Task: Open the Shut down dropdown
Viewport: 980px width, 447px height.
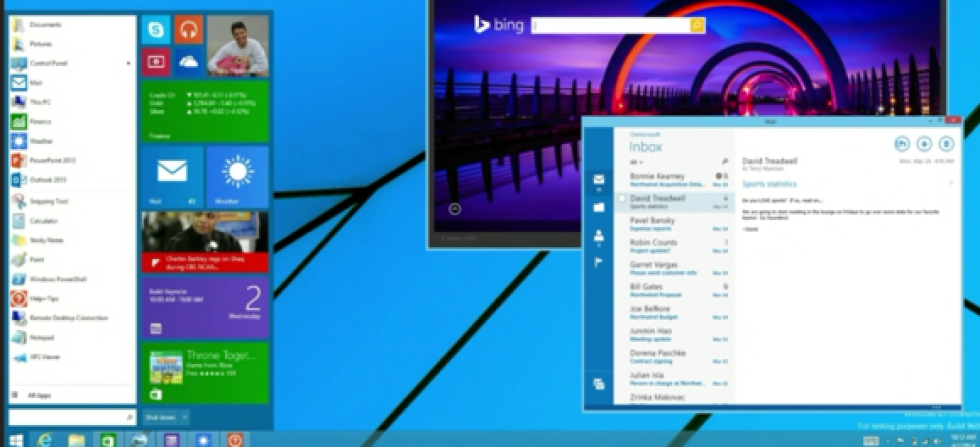Action: pos(166,416)
